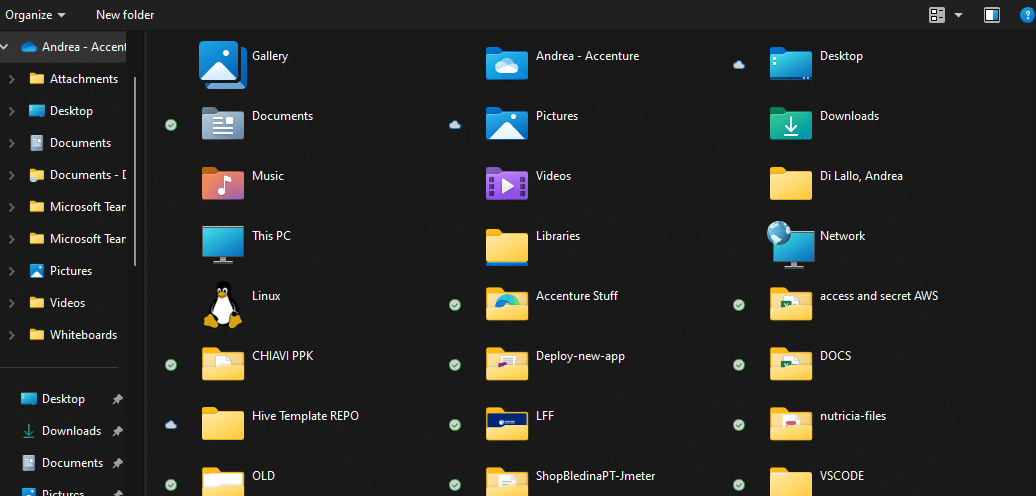Create a New folder

click(x=126, y=15)
